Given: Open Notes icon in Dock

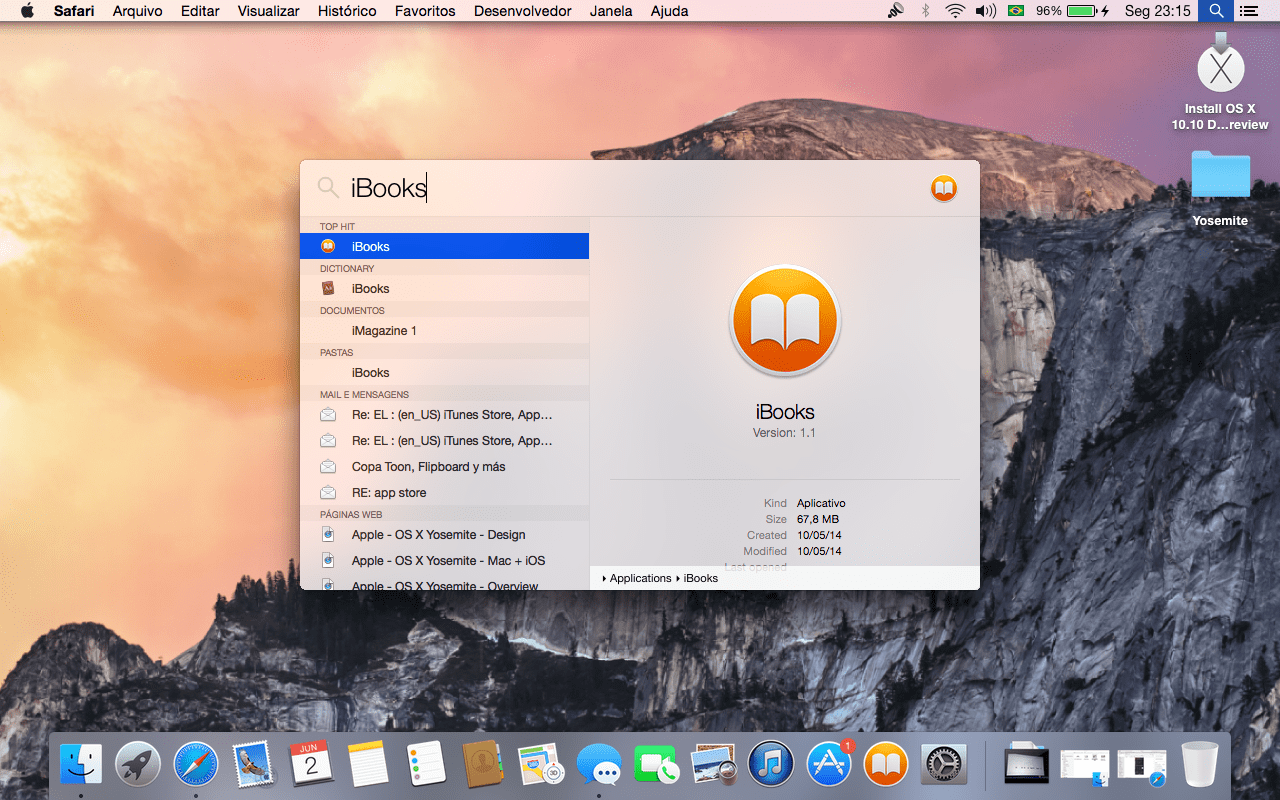Looking at the screenshot, I should click(x=368, y=765).
